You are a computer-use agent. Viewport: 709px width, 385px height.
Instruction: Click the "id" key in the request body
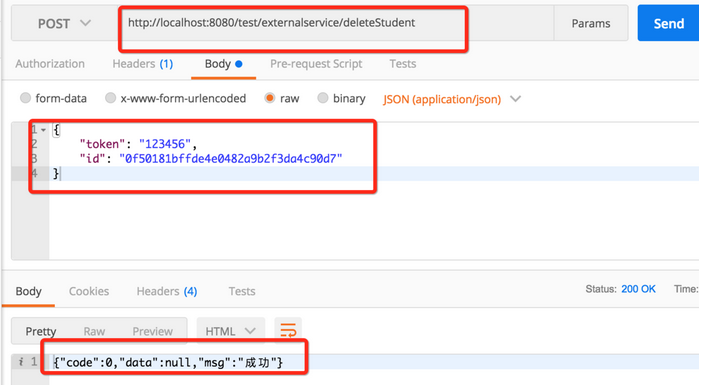tap(92, 158)
